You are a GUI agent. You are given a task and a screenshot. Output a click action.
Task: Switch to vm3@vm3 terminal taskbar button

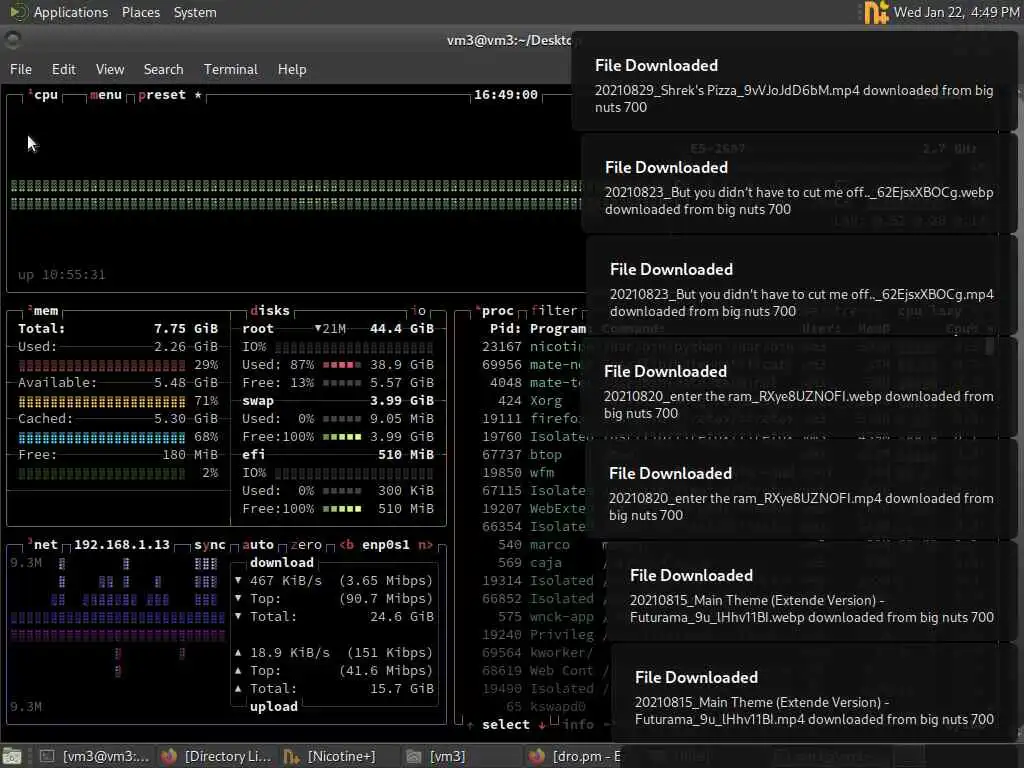pyautogui.click(x=95, y=756)
